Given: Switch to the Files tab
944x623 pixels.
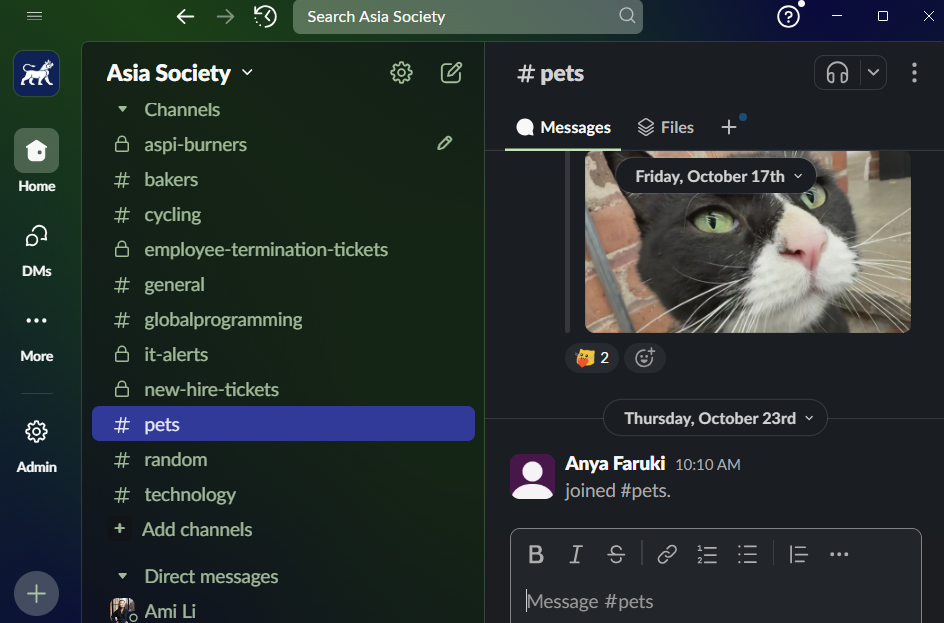Looking at the screenshot, I should coord(665,127).
